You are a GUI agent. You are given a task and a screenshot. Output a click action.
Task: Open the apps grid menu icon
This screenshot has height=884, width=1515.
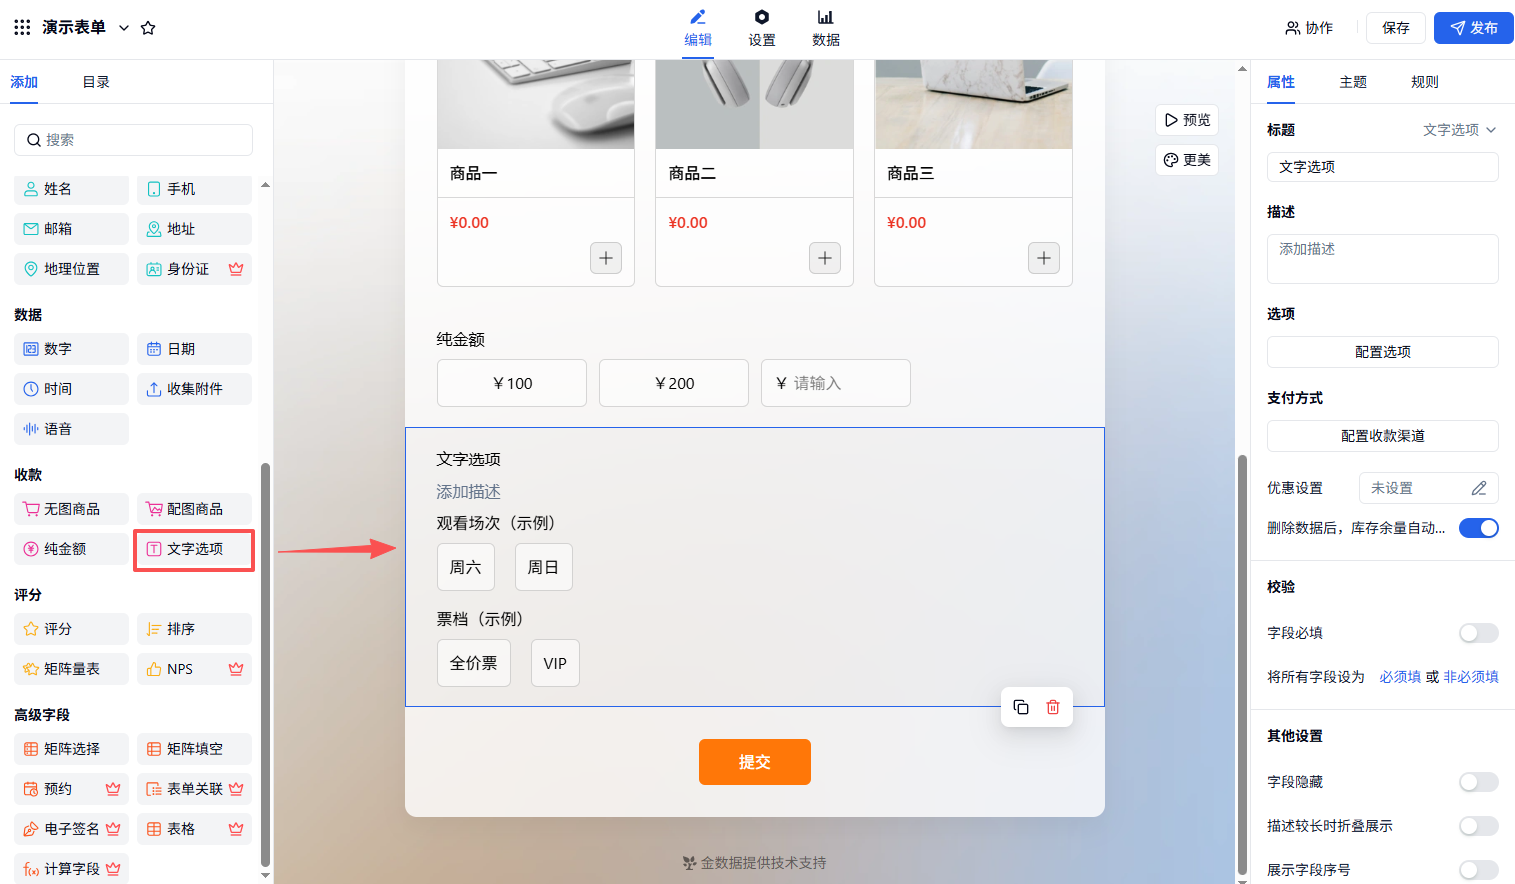pyautogui.click(x=22, y=28)
